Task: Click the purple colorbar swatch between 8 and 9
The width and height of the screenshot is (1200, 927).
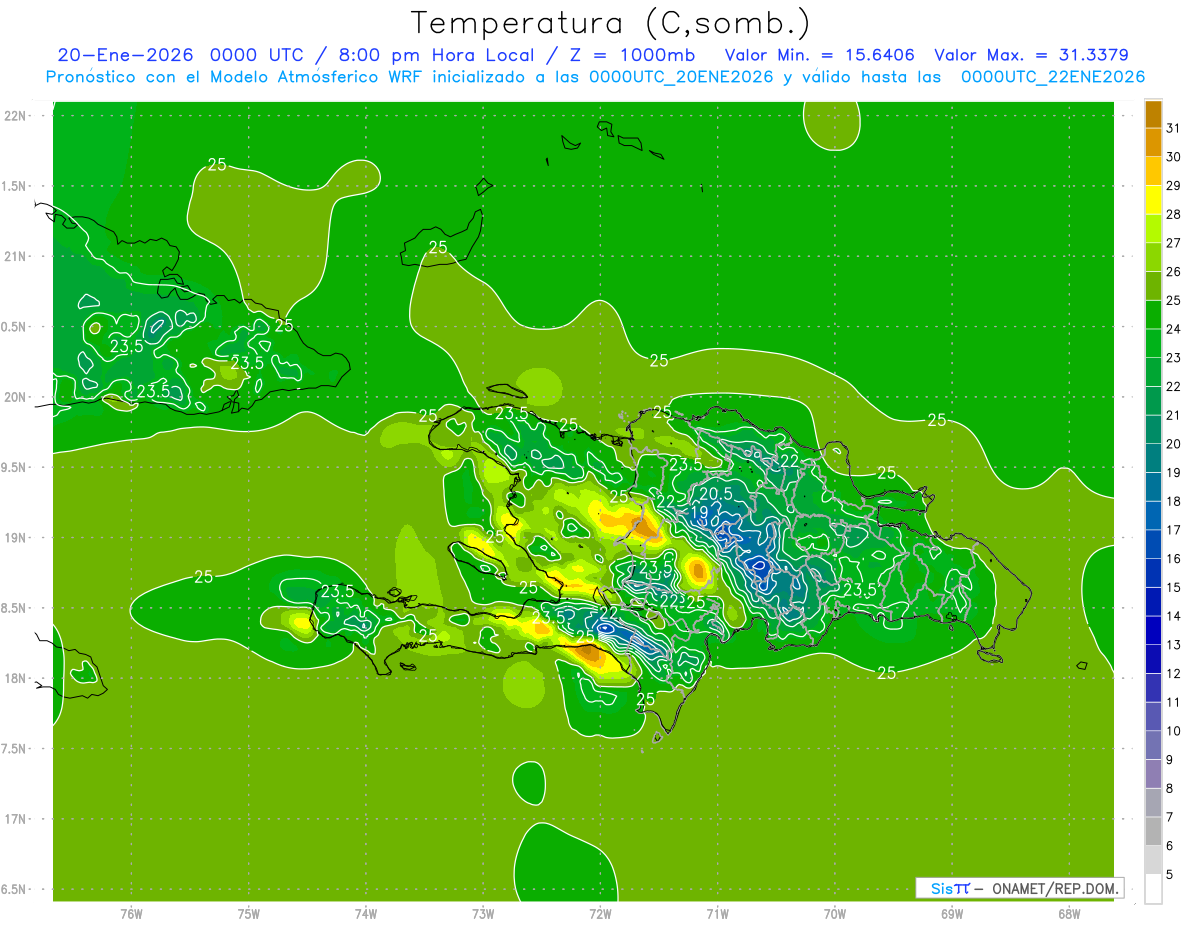Action: pos(1153,775)
